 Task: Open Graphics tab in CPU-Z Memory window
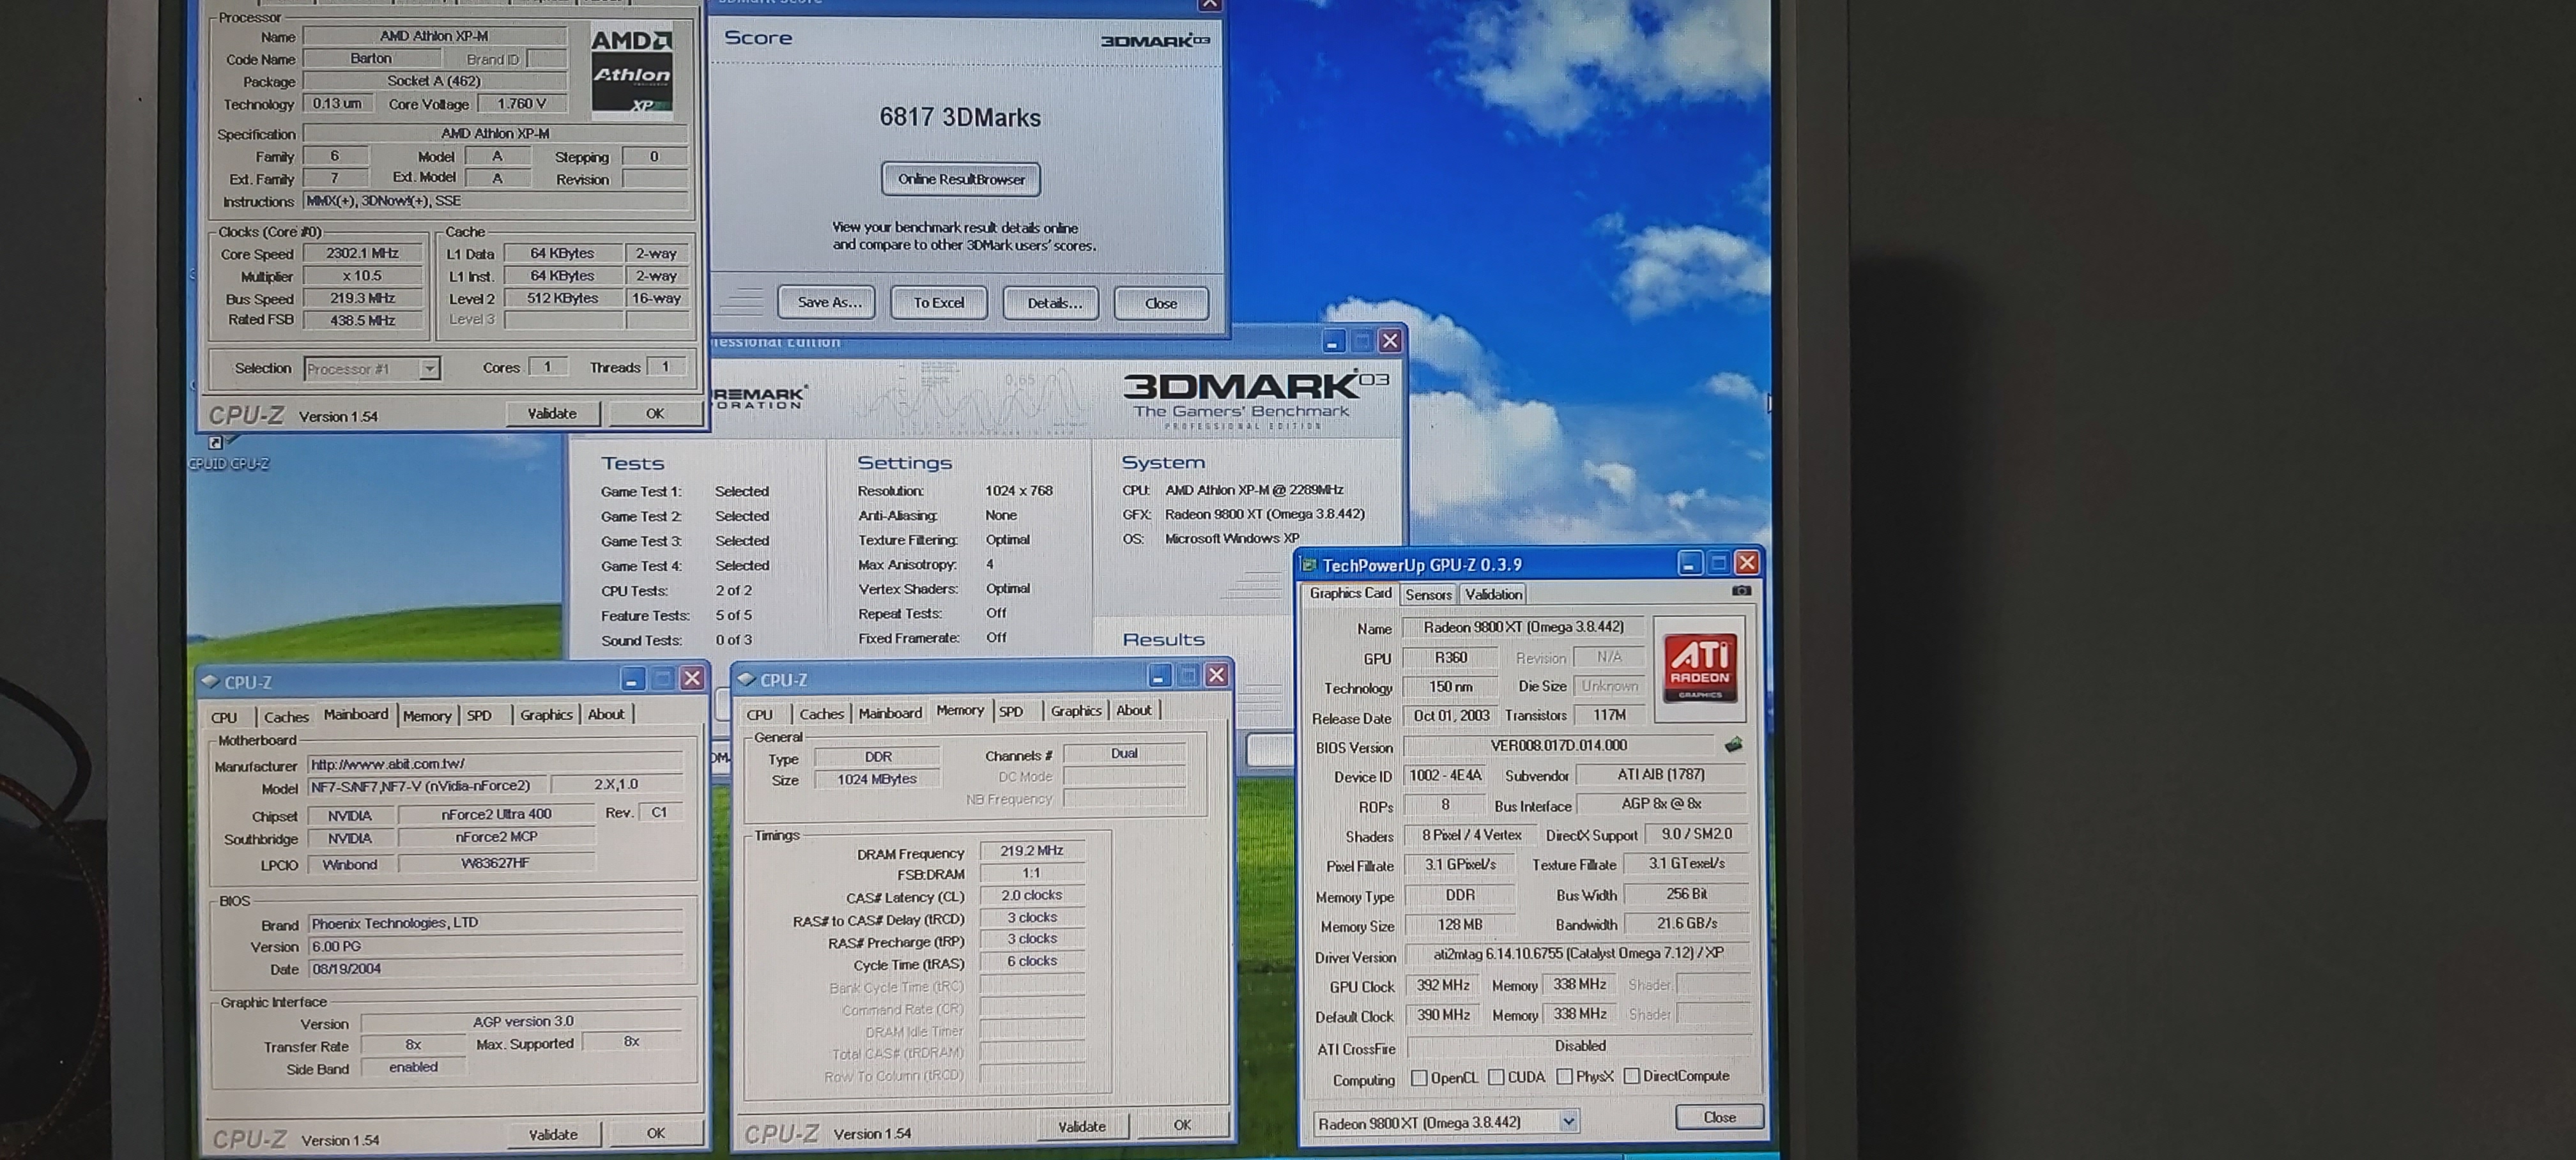tap(1075, 711)
